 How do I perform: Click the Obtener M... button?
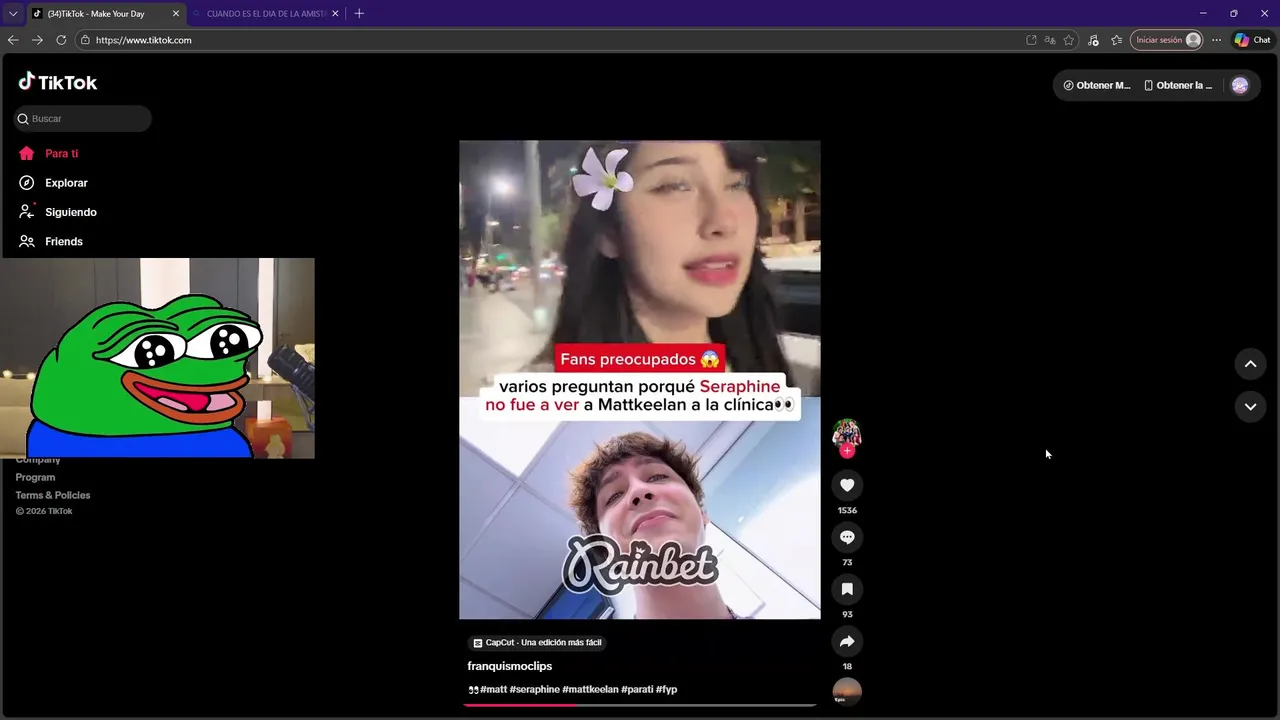tap(1097, 85)
